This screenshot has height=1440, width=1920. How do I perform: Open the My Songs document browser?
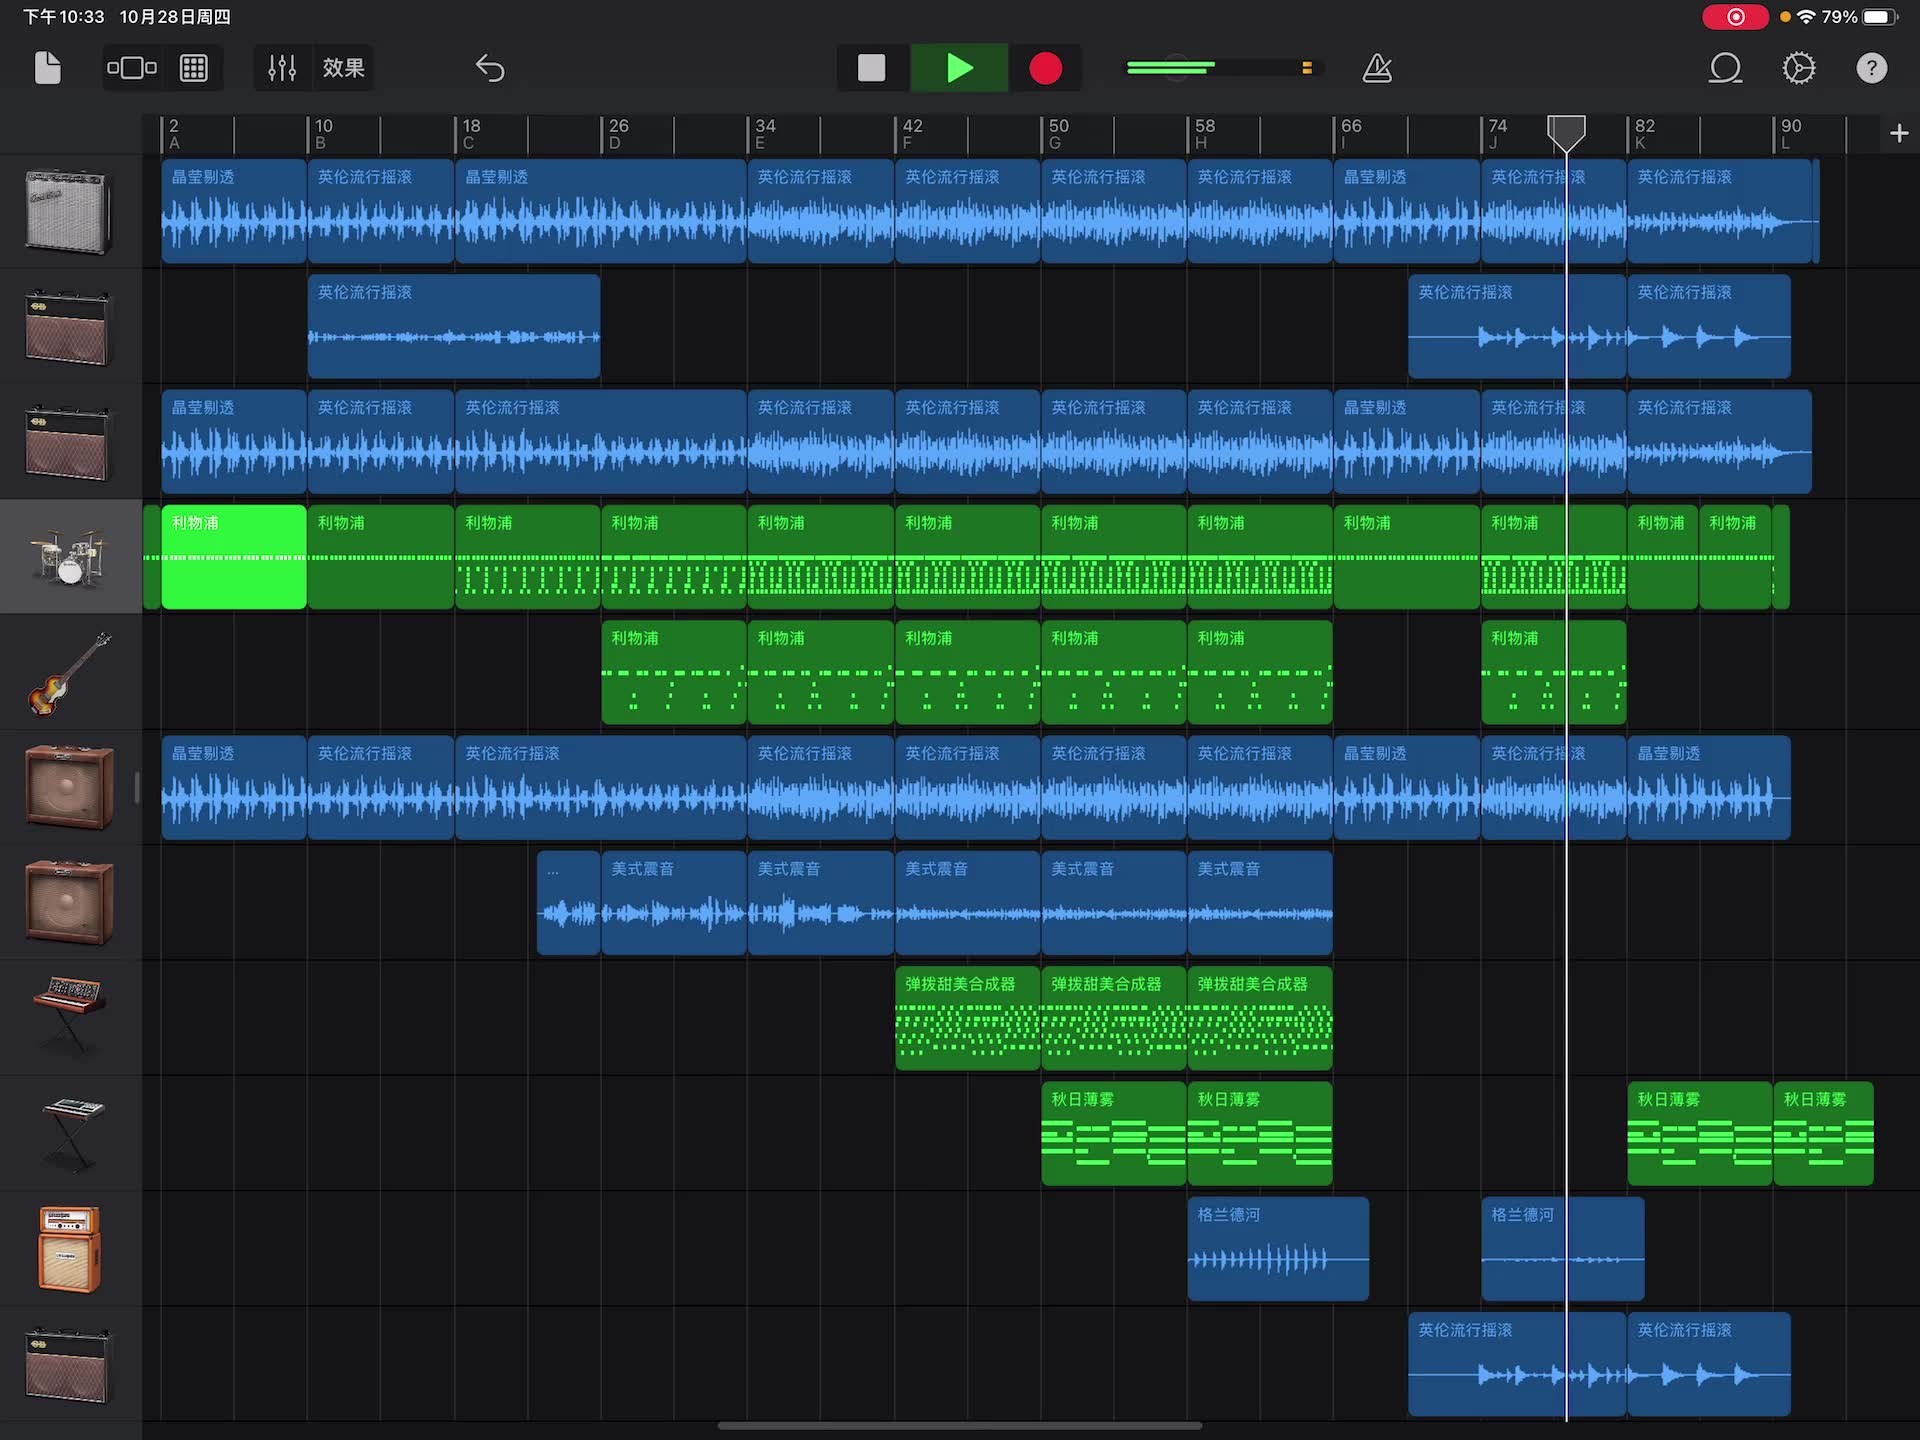(47, 68)
